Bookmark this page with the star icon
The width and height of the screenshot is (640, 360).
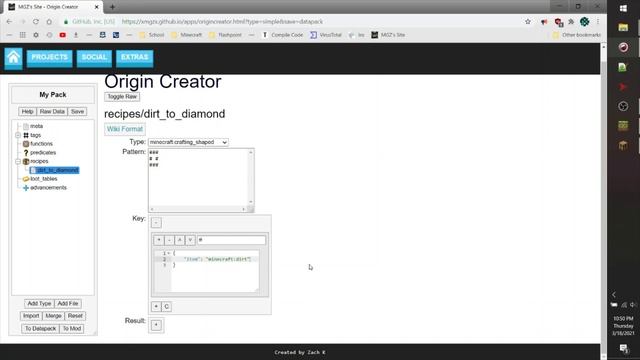[x=528, y=22]
